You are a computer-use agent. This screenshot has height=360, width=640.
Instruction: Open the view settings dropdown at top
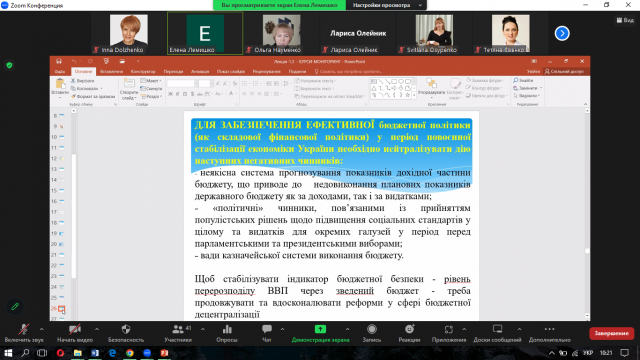(x=386, y=5)
